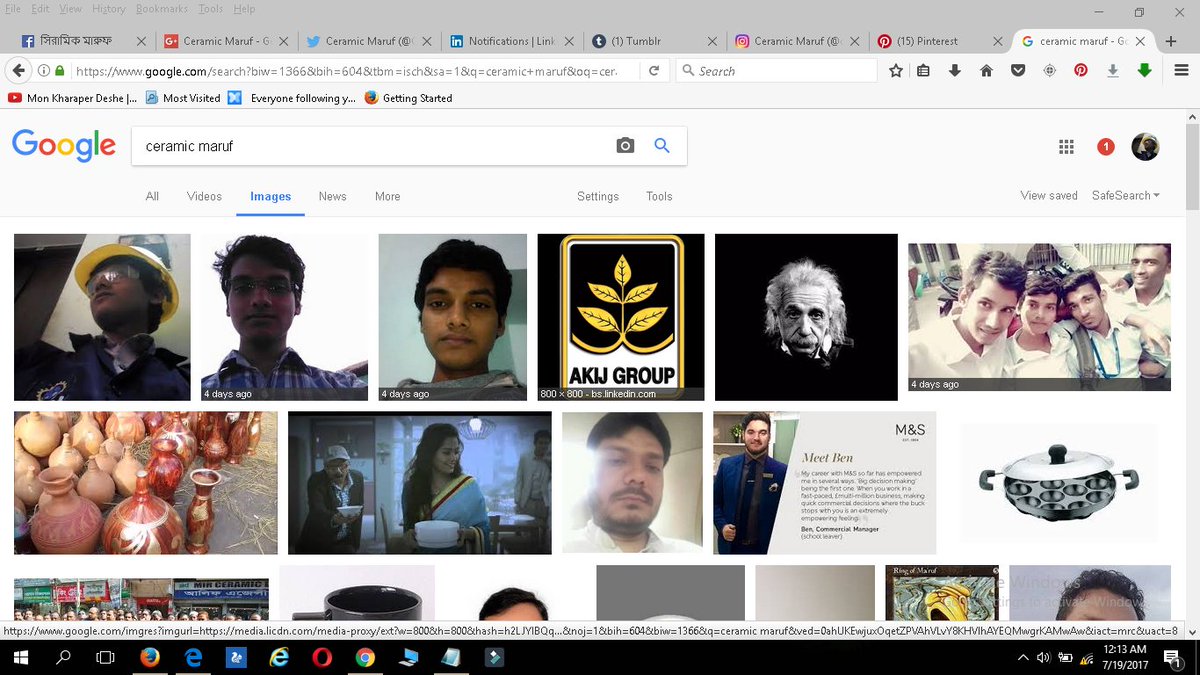This screenshot has width=1200, height=675.
Task: Click the Firefox home icon
Action: click(986, 70)
